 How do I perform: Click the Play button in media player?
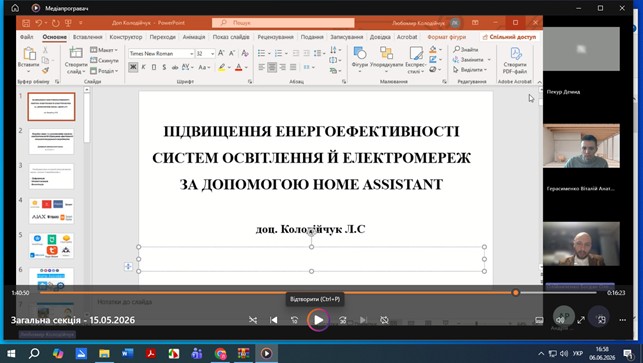(x=318, y=320)
